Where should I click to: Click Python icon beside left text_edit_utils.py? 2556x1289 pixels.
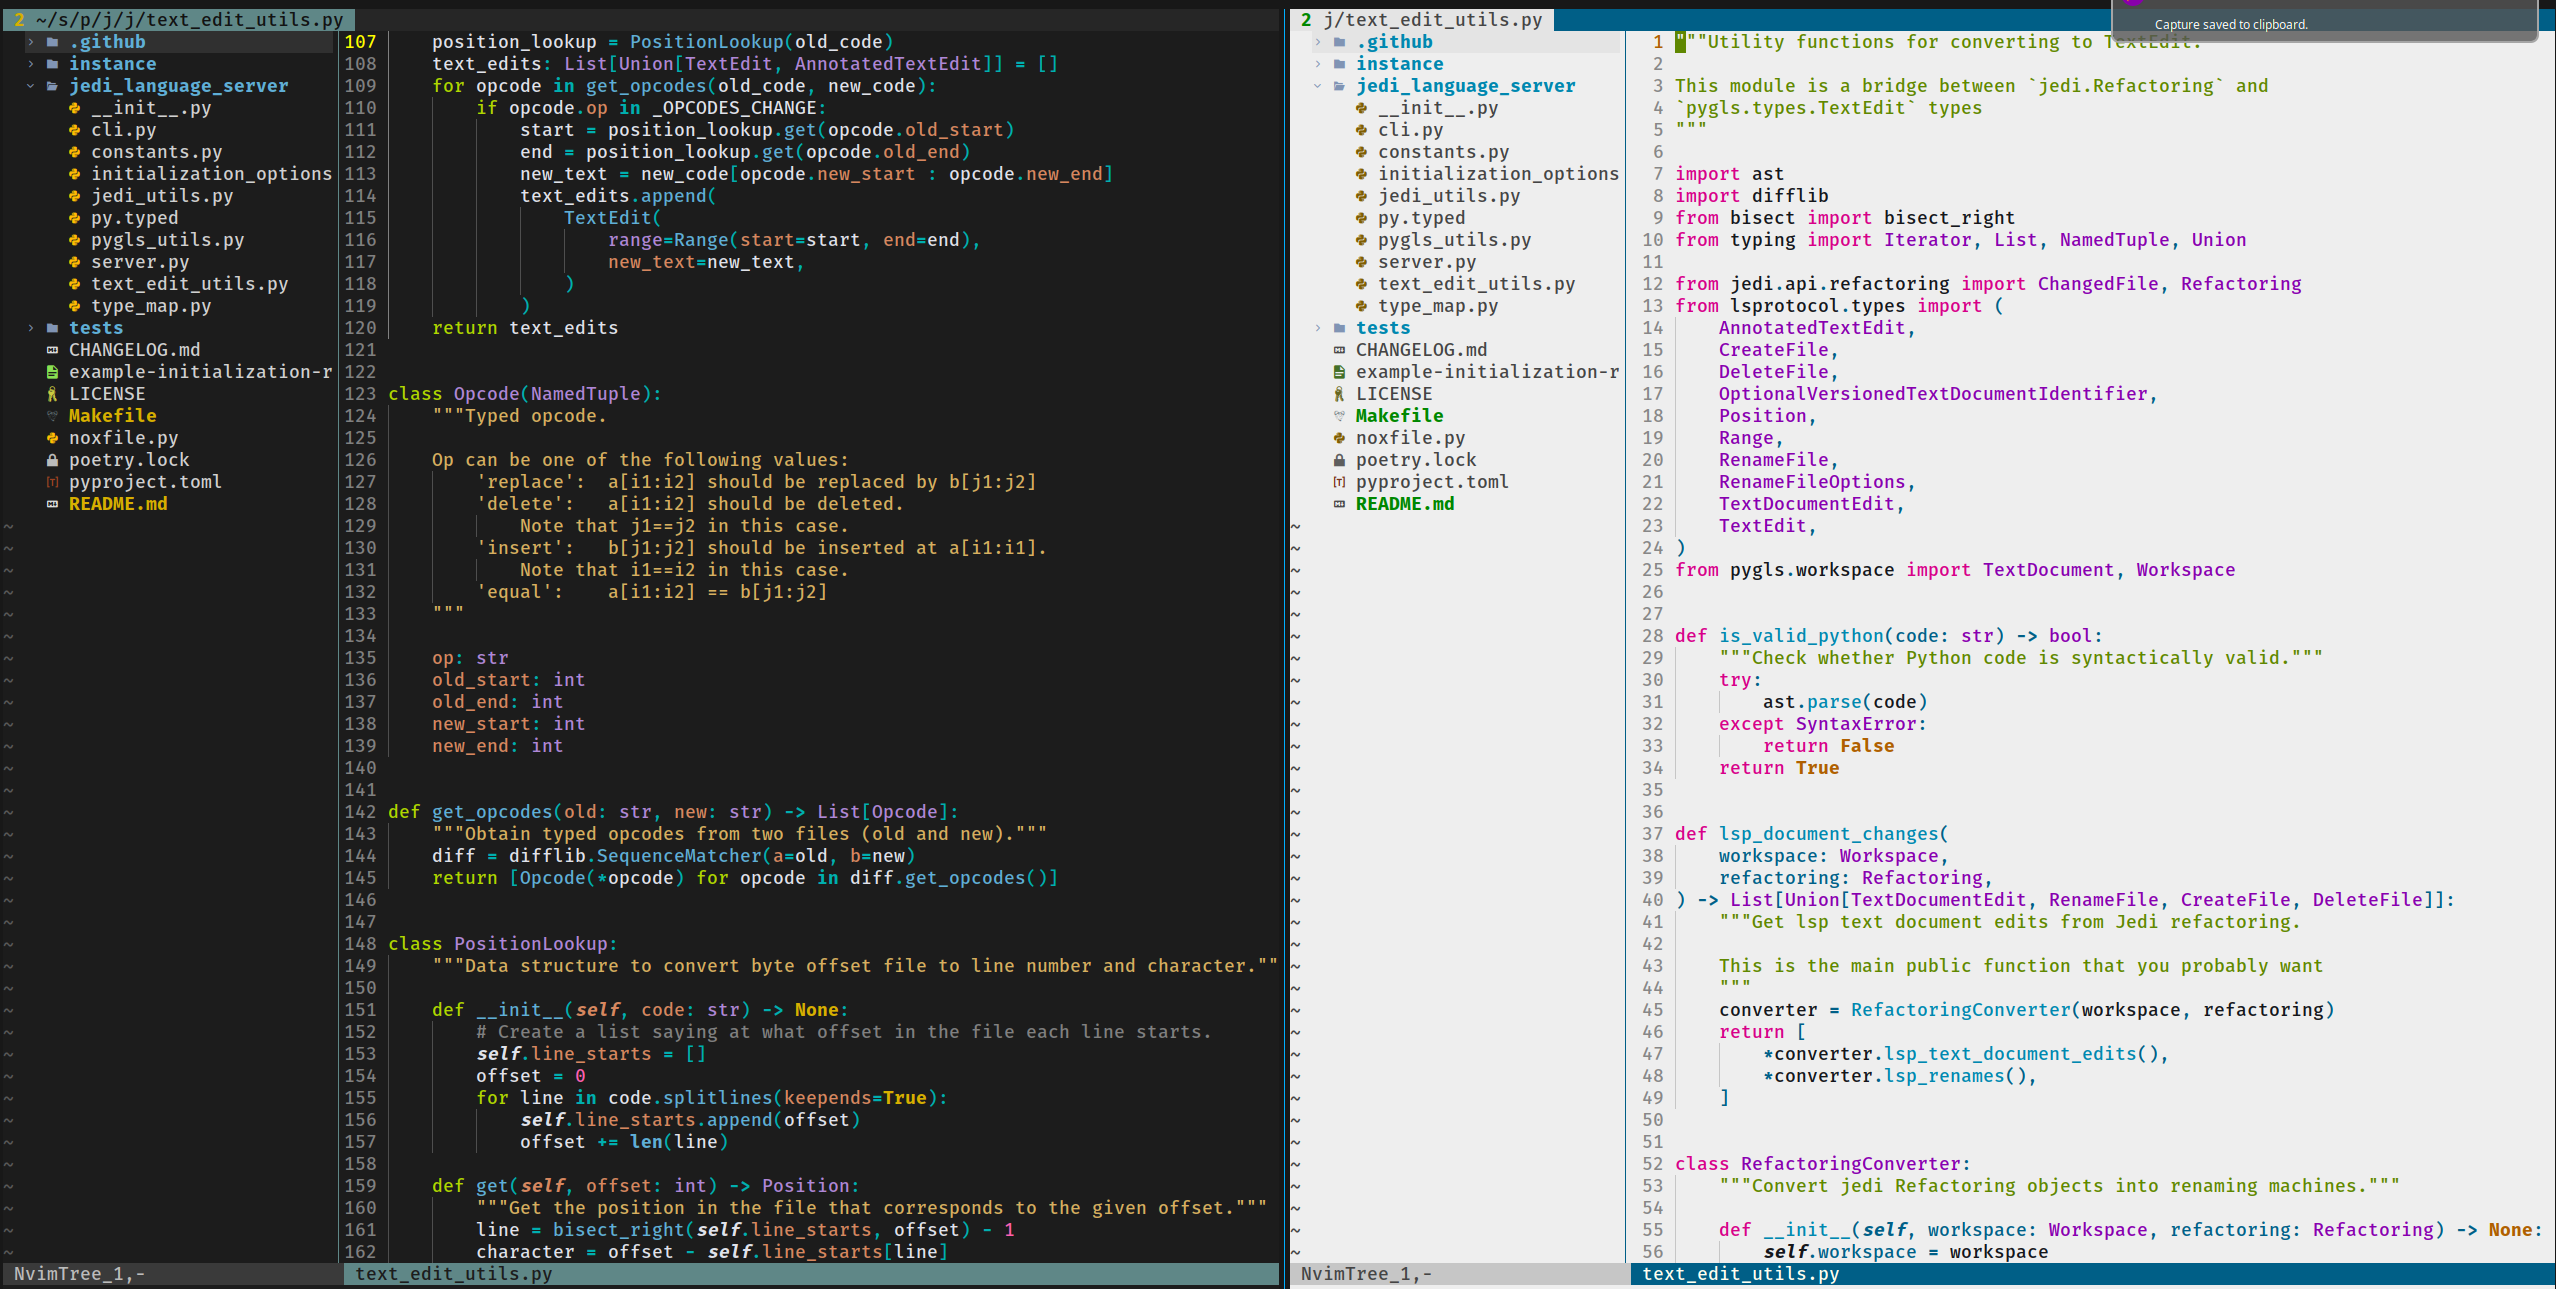pyautogui.click(x=75, y=284)
